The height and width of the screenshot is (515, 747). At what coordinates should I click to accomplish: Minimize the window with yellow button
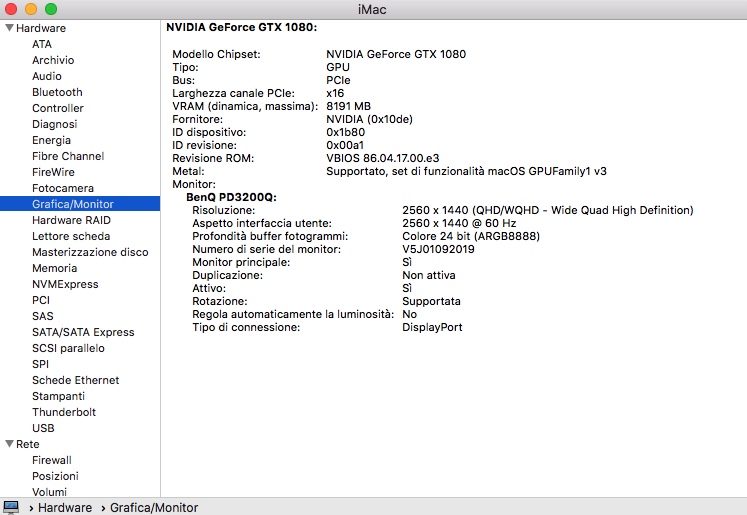coord(31,9)
